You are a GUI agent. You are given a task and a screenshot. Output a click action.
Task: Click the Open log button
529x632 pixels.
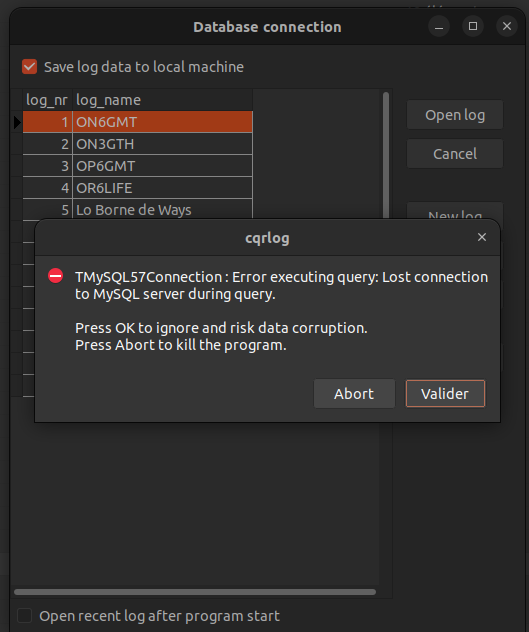tap(455, 115)
